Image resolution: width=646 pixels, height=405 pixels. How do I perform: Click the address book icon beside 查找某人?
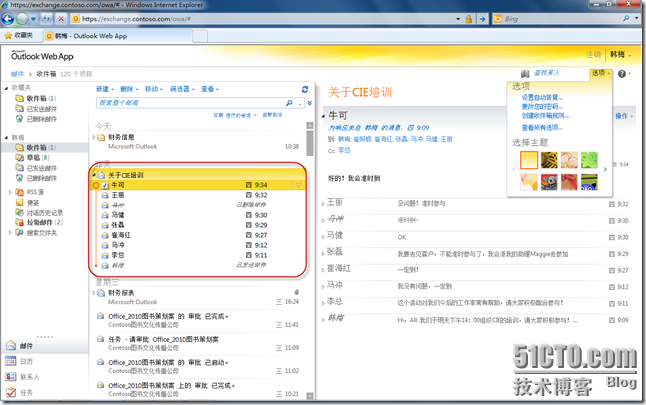525,73
